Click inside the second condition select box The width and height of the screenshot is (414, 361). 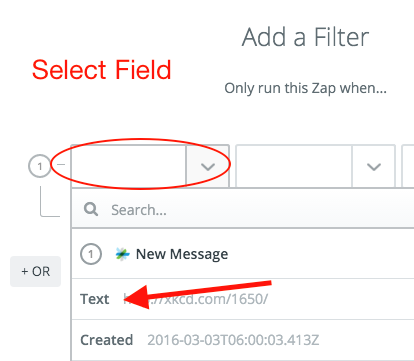(294, 166)
